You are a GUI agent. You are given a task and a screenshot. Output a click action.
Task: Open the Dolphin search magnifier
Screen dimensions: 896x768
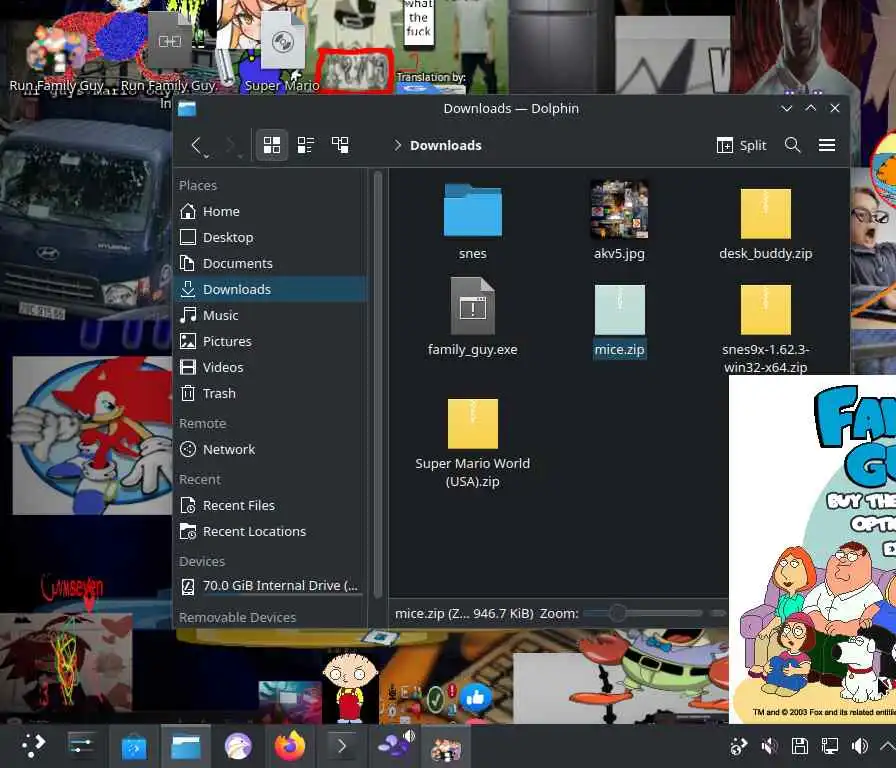[x=793, y=145]
